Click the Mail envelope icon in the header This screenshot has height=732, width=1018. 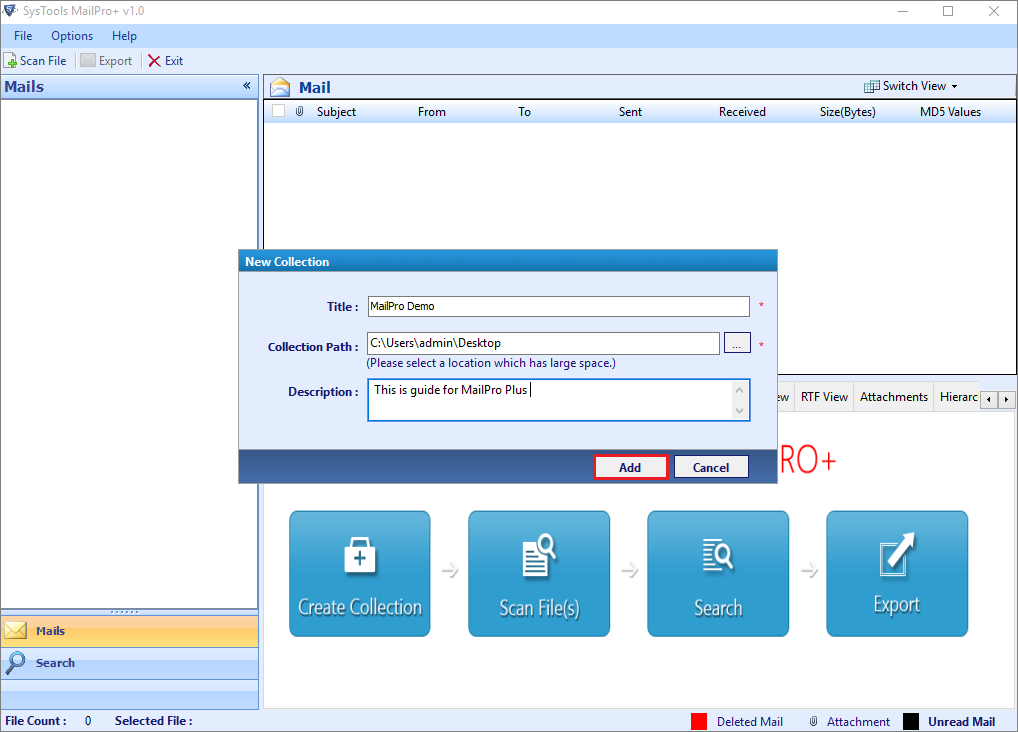[279, 87]
